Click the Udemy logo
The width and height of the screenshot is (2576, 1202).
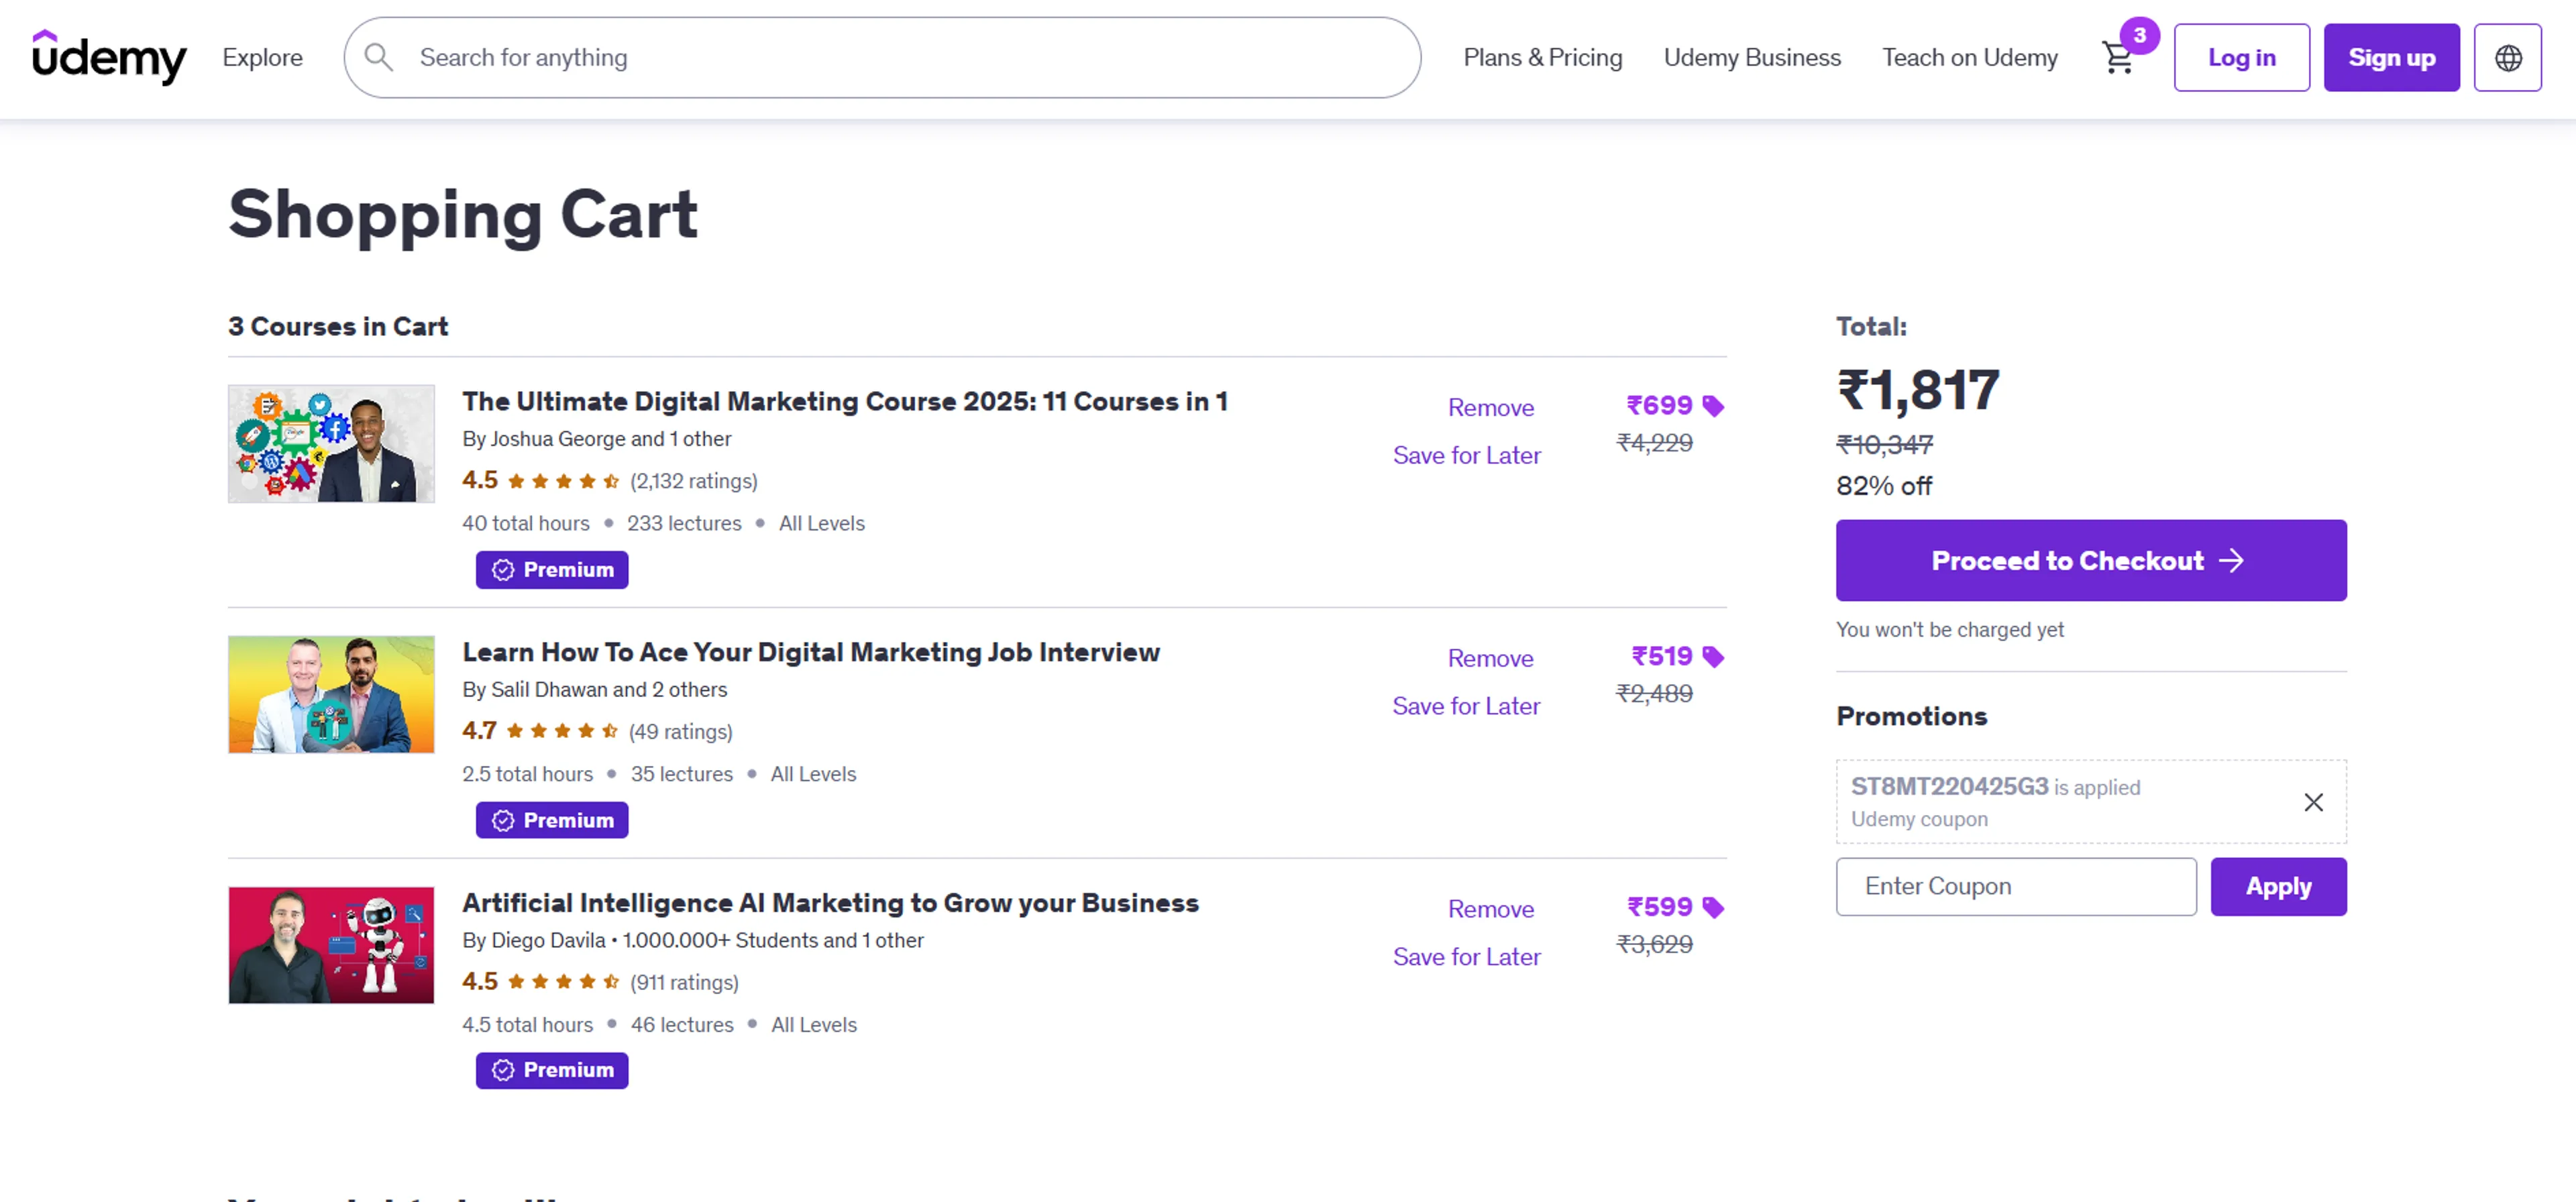click(x=109, y=57)
